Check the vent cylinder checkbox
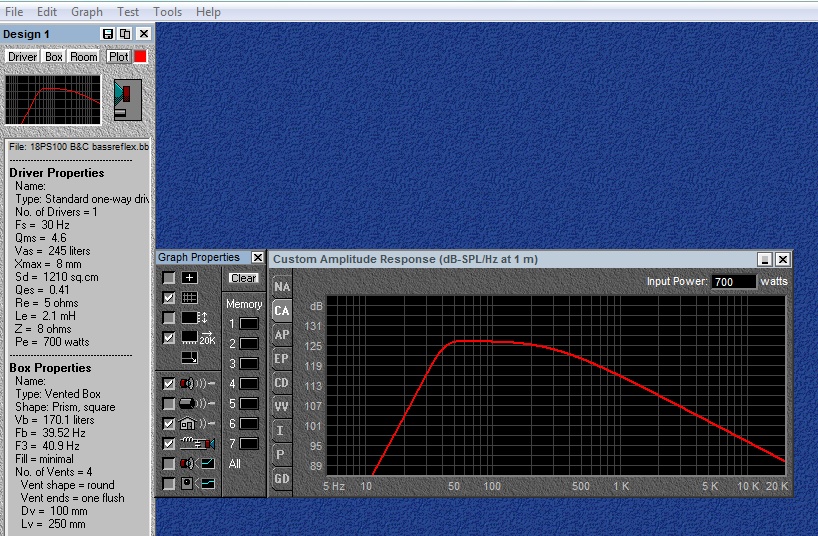The width and height of the screenshot is (818, 536). coord(169,403)
